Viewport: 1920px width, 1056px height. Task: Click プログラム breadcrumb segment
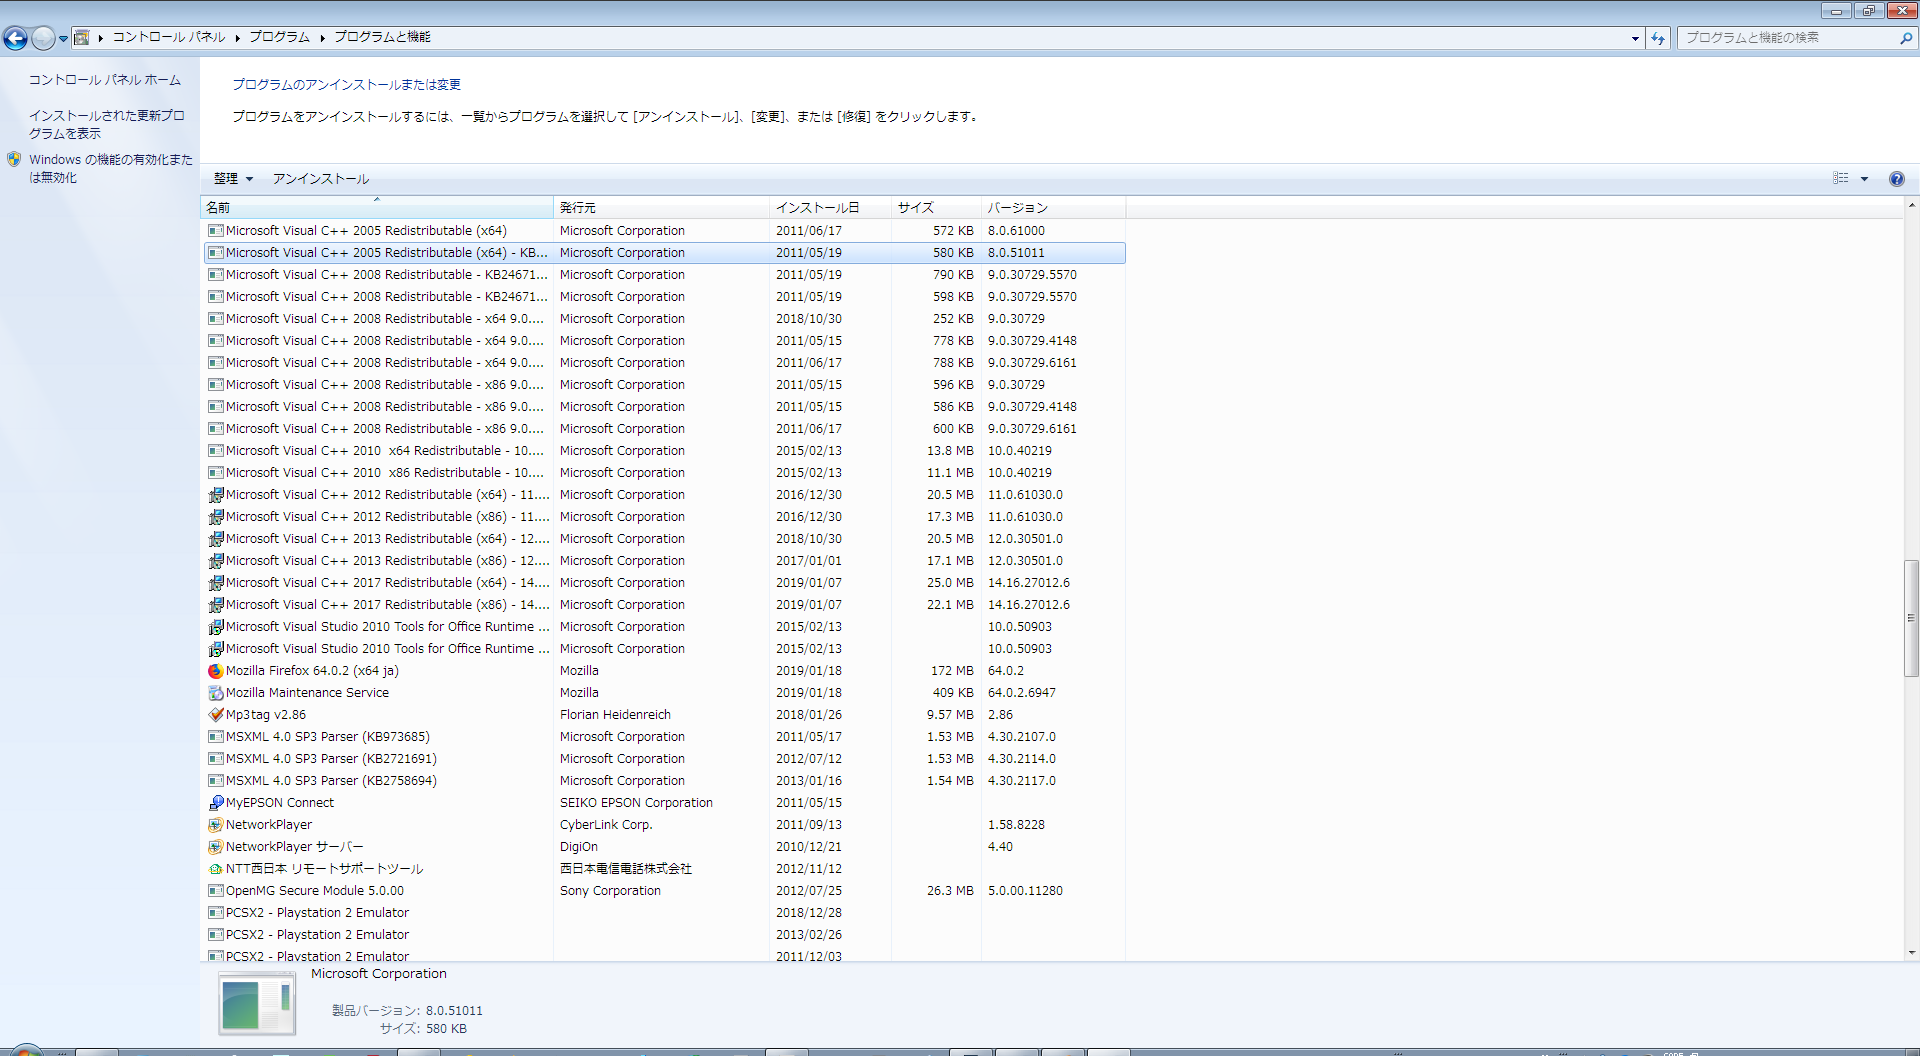(279, 37)
